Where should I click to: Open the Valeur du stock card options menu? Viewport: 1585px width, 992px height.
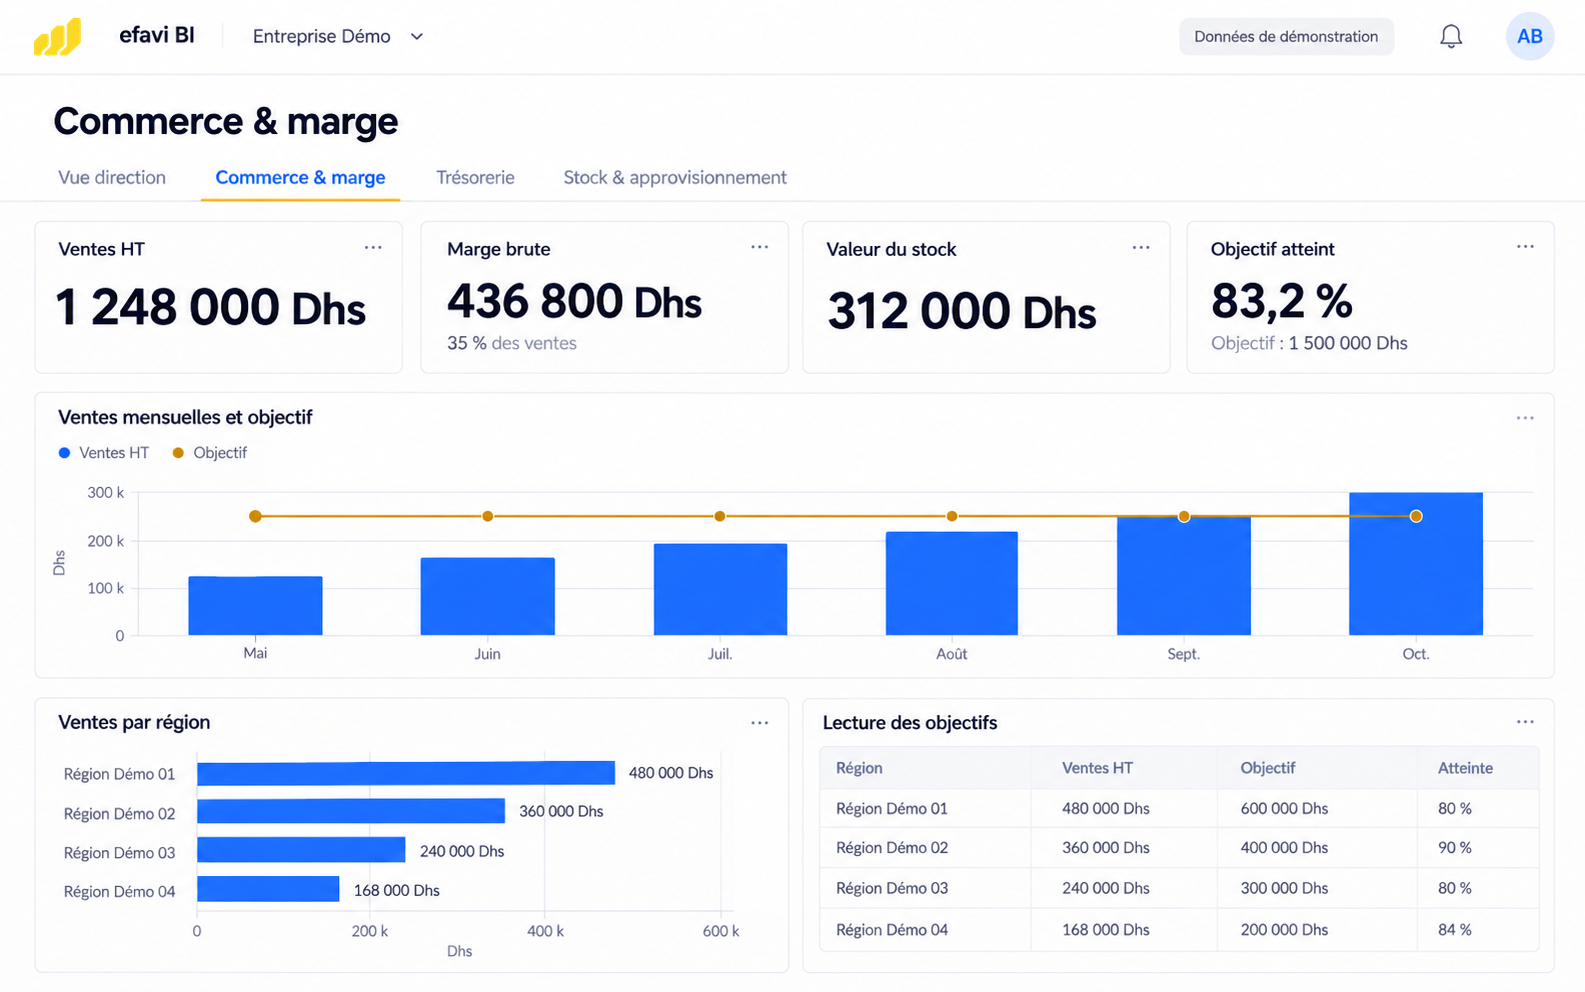1141,247
